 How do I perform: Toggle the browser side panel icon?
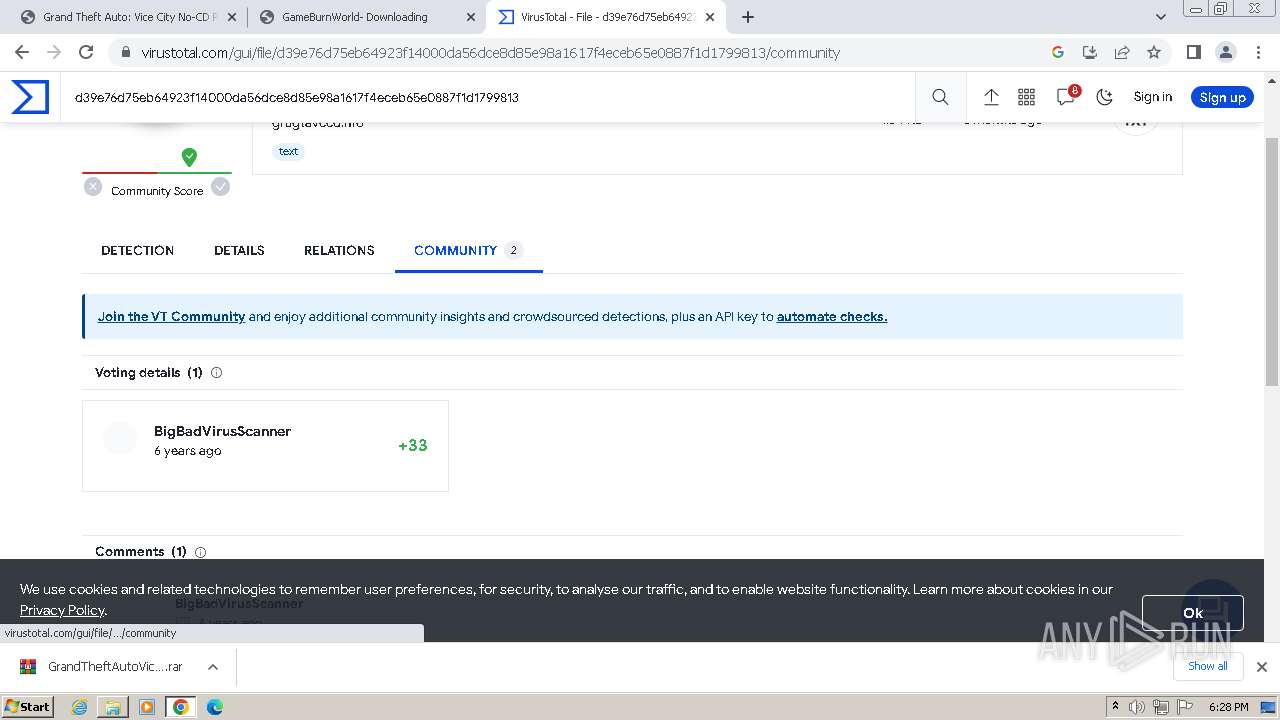[1193, 52]
